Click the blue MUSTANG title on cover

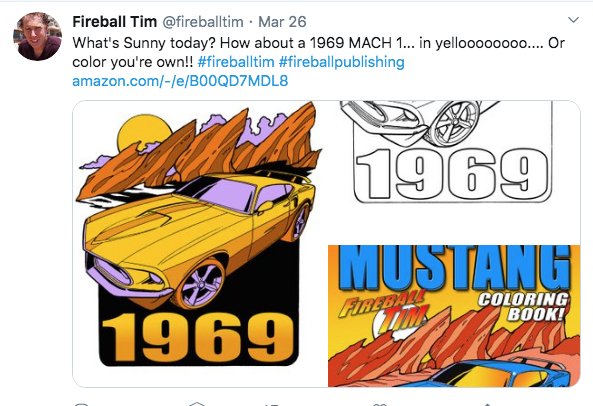click(454, 267)
